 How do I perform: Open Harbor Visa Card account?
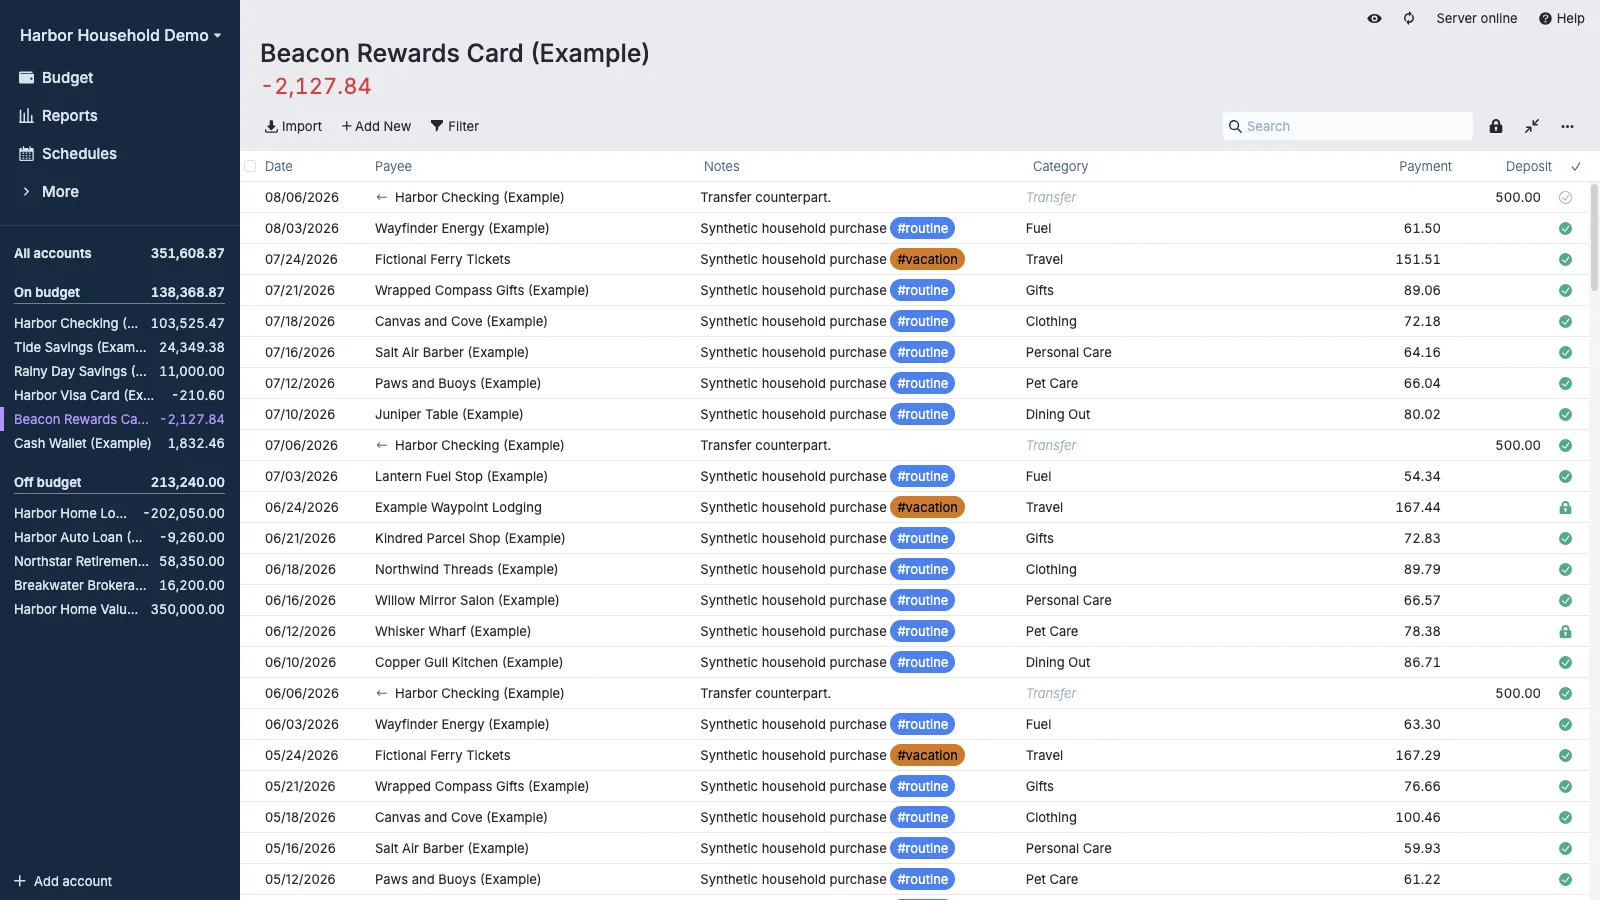coord(120,395)
